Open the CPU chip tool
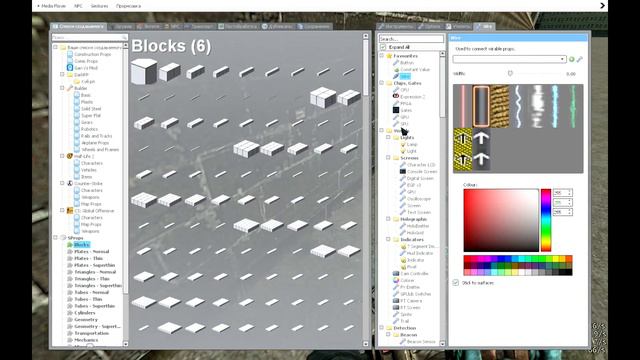 pos(404,90)
